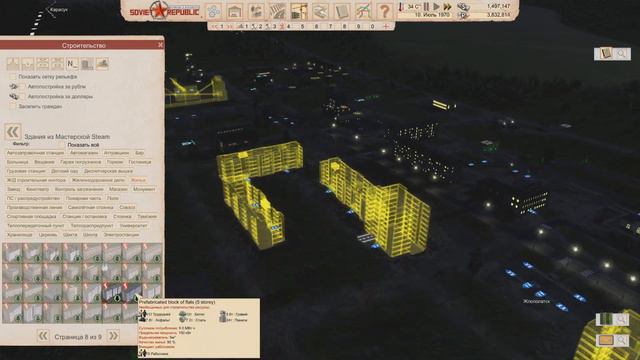
Task: Close the Строительство panel
Action: click(x=160, y=45)
